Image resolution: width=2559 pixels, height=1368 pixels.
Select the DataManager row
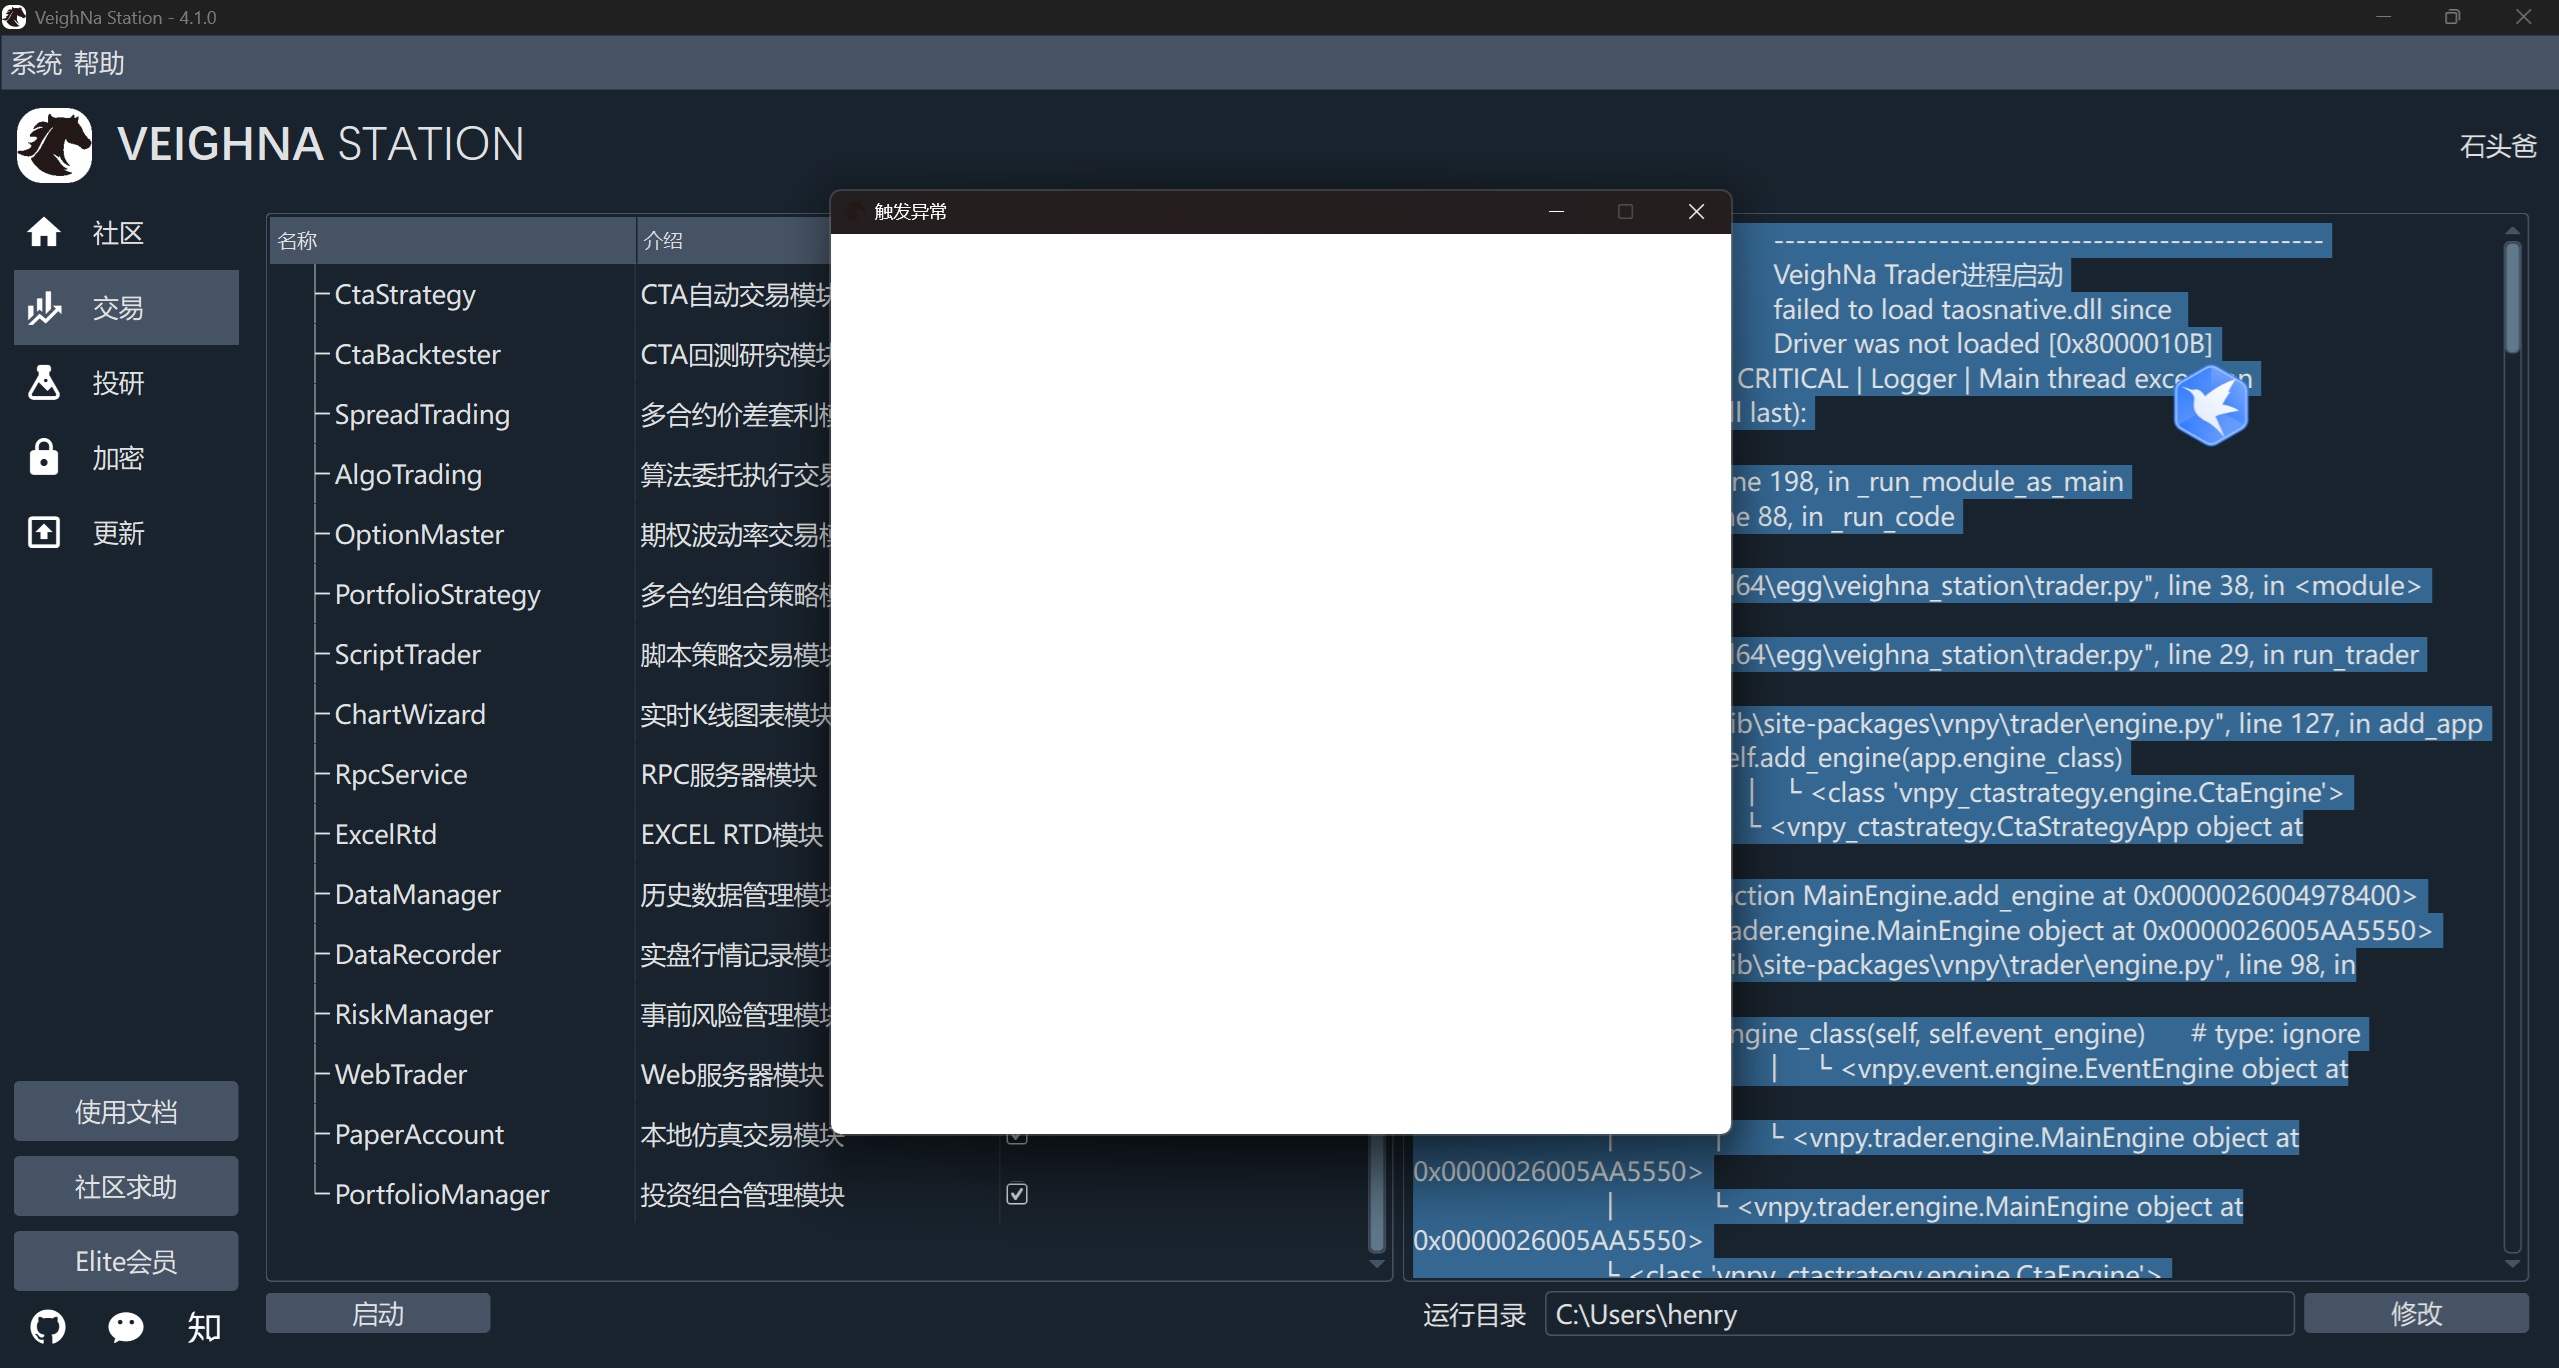coord(417,894)
